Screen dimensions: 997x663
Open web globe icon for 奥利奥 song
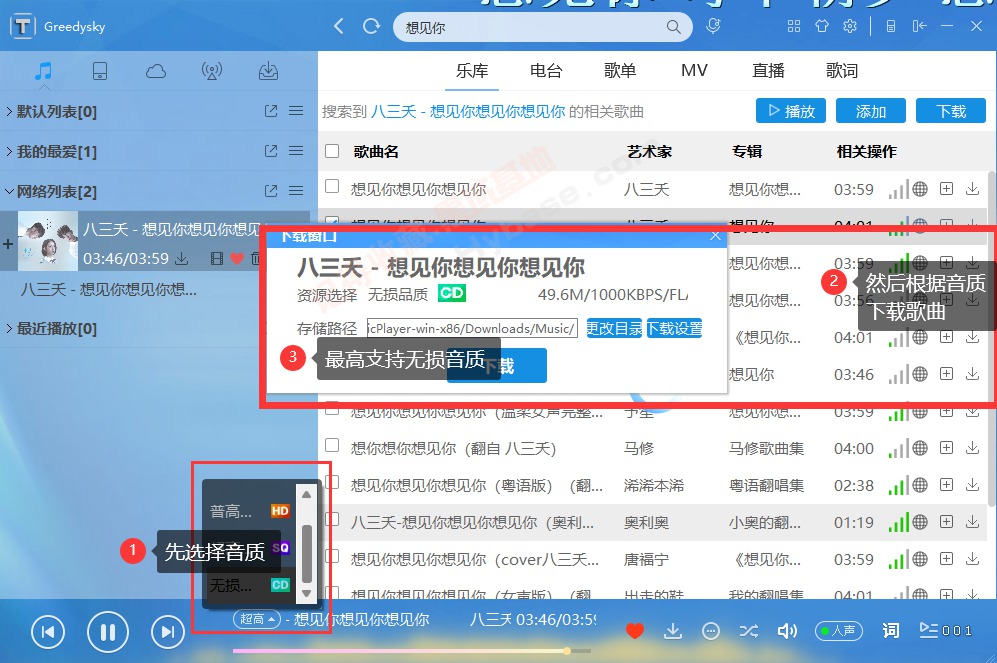point(920,522)
